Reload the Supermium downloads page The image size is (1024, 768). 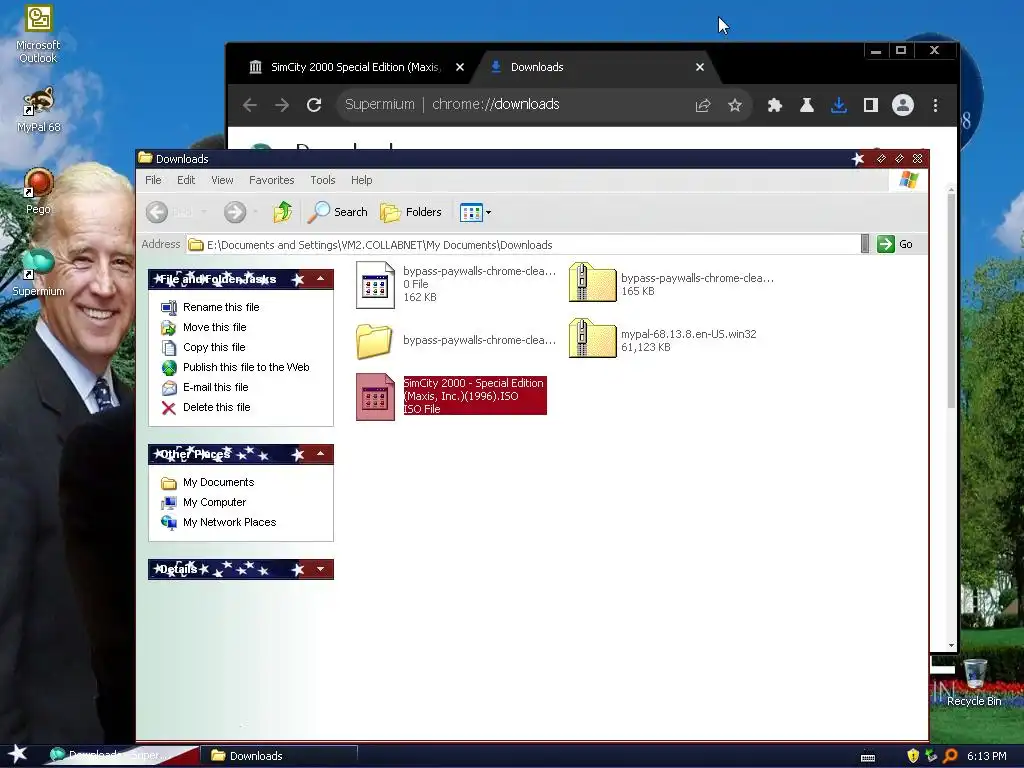pos(314,104)
